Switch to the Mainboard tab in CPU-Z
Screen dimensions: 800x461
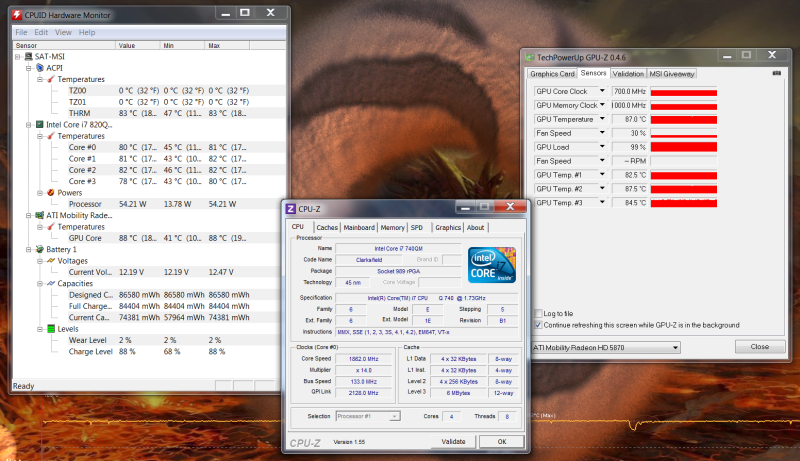pyautogui.click(x=359, y=227)
